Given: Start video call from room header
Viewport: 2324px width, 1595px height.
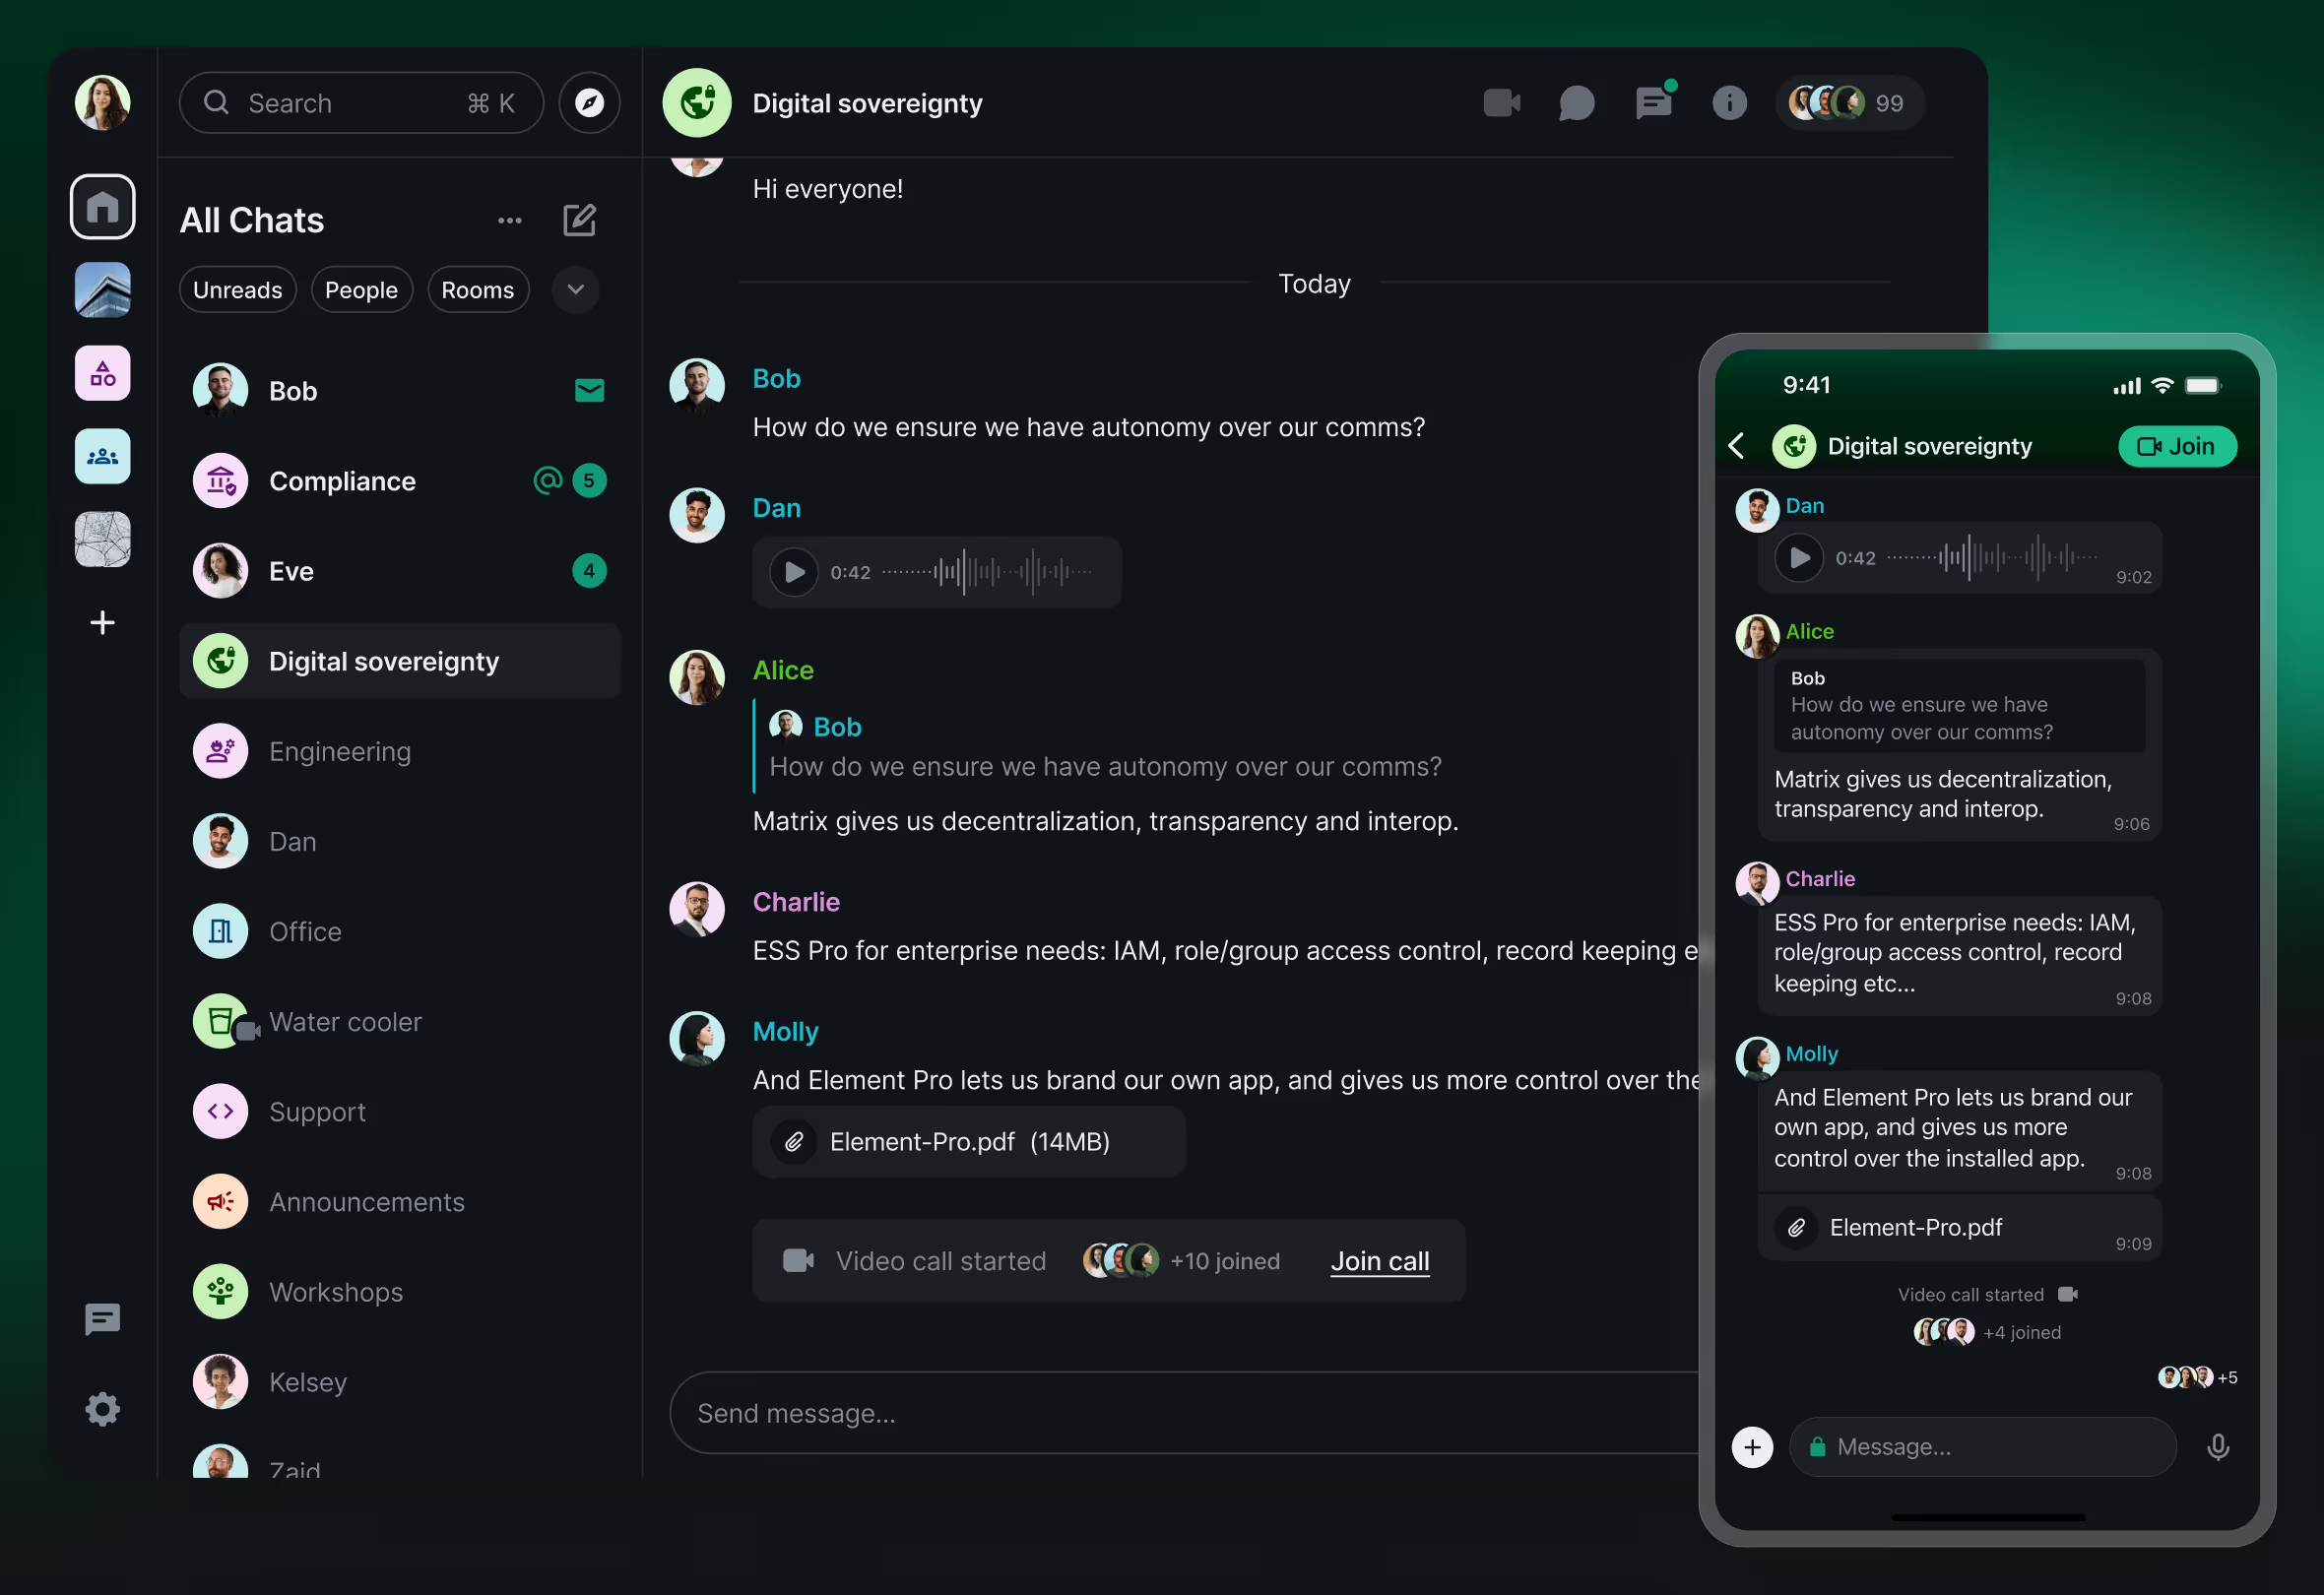Looking at the screenshot, I should tap(1502, 103).
